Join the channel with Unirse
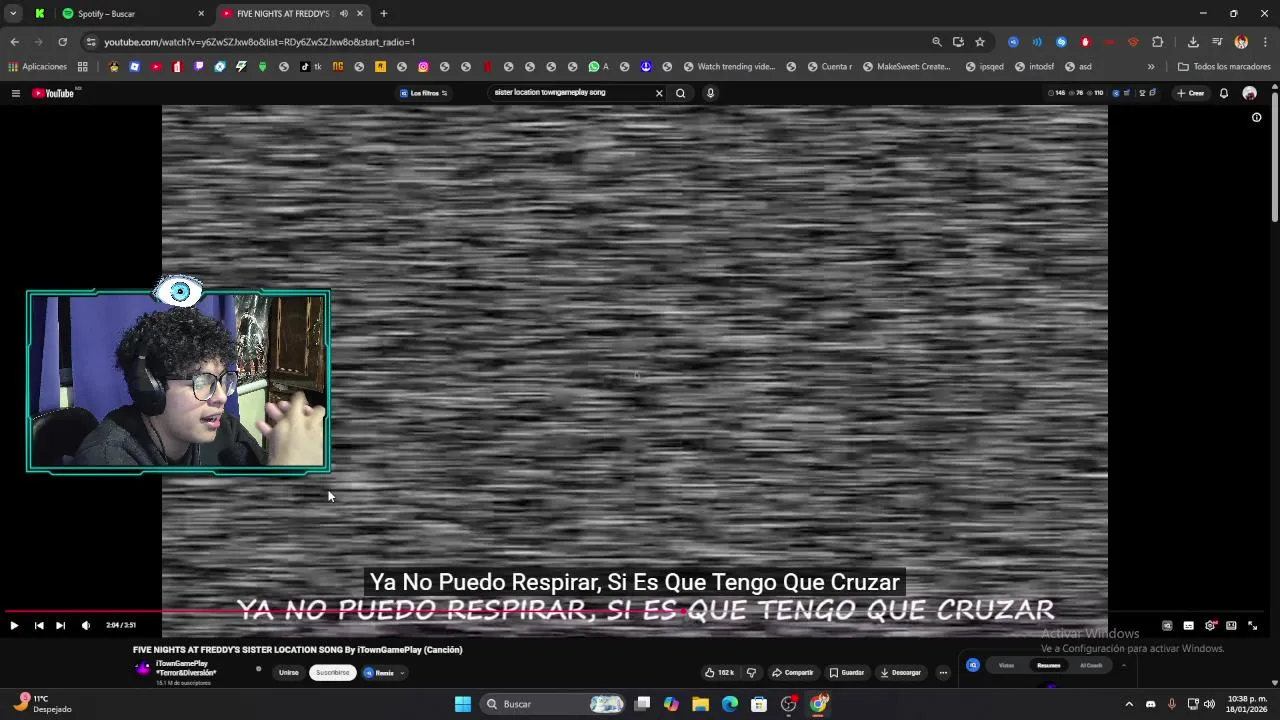The image size is (1280, 720). coord(289,673)
